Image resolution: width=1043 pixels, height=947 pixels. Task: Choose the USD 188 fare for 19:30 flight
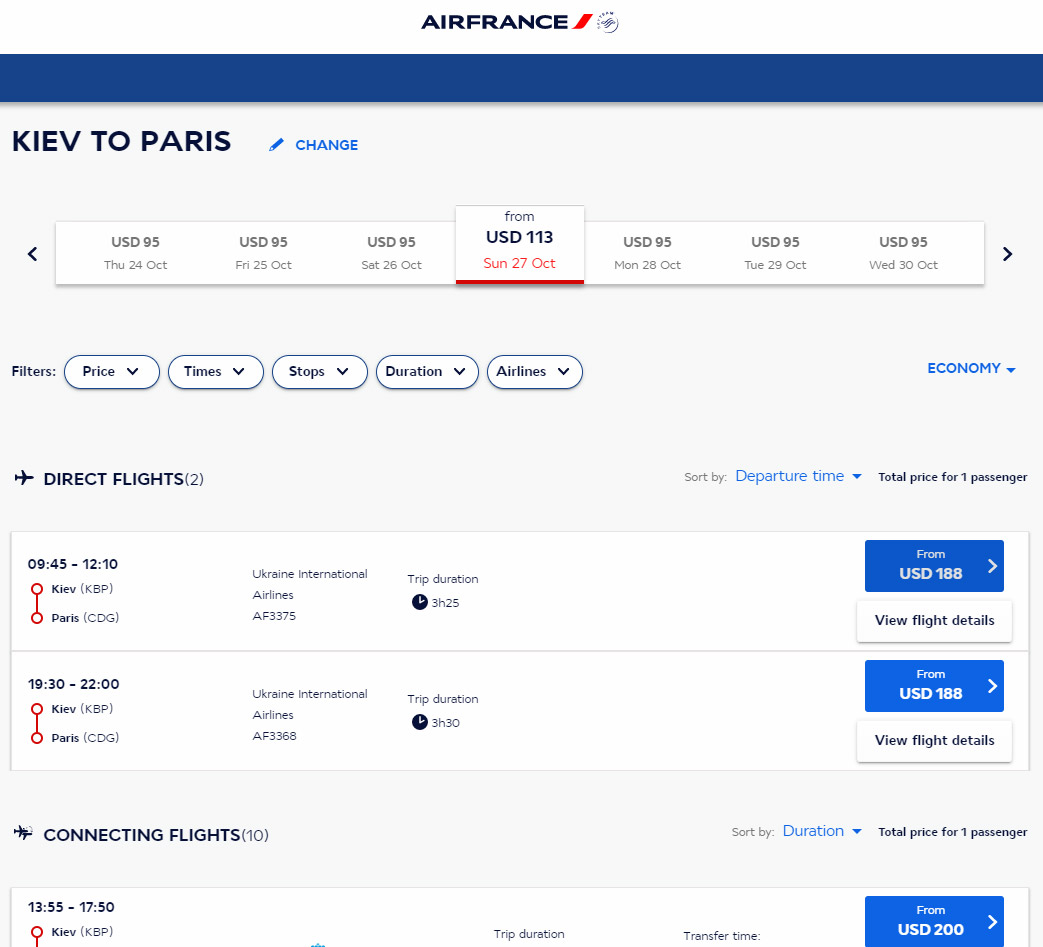click(x=934, y=686)
